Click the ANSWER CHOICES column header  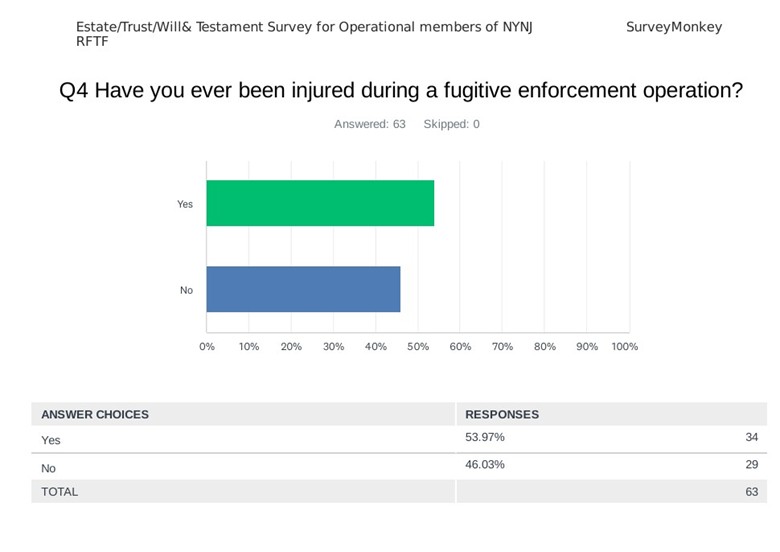(95, 414)
